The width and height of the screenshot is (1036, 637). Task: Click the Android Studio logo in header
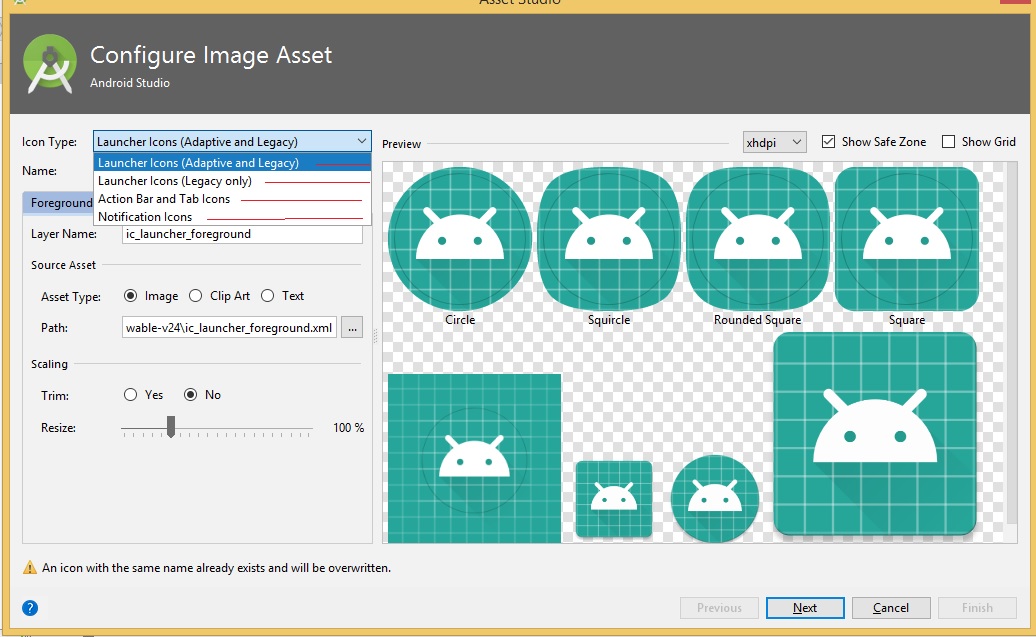49,64
